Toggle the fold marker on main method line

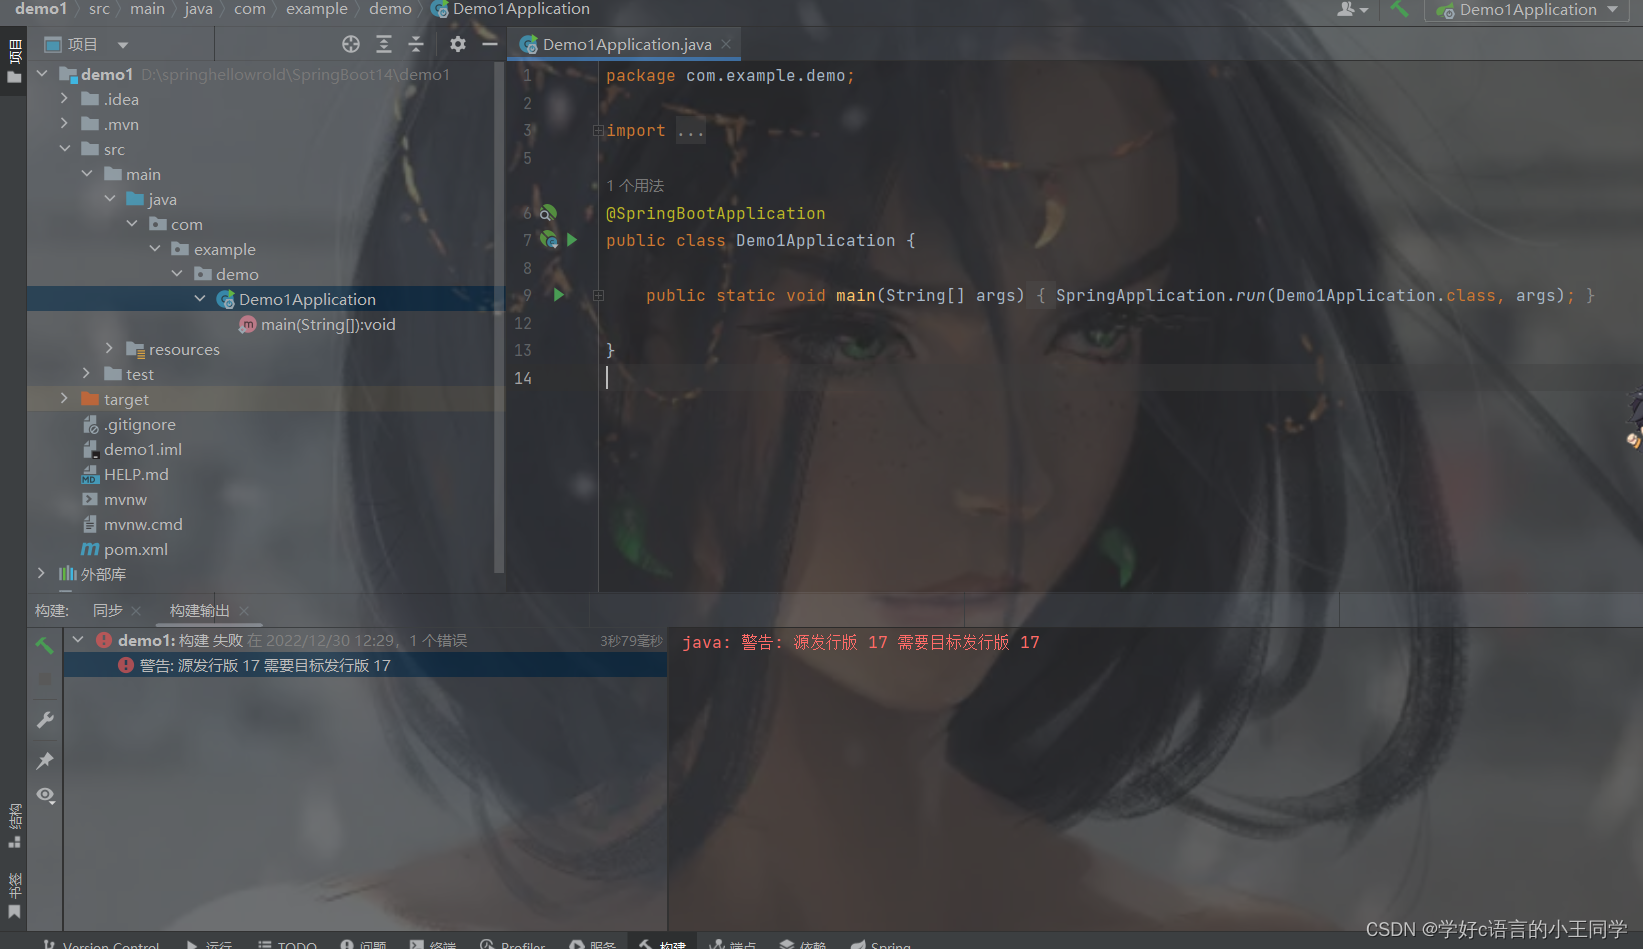point(598,296)
